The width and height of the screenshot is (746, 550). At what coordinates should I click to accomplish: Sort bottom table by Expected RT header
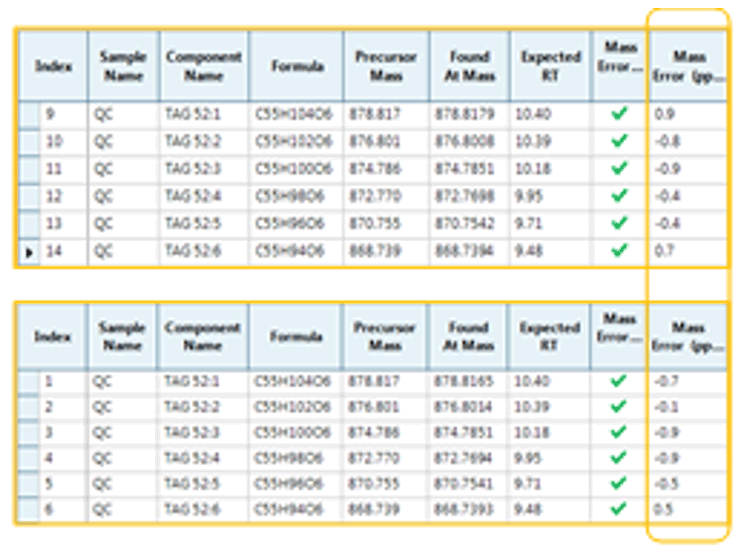(549, 335)
